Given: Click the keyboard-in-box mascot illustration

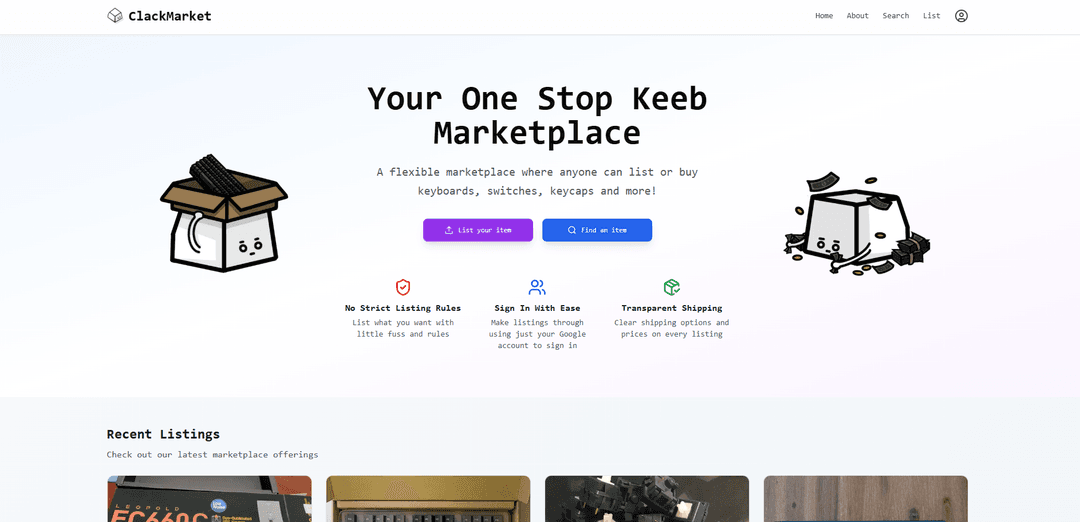Looking at the screenshot, I should point(224,213).
